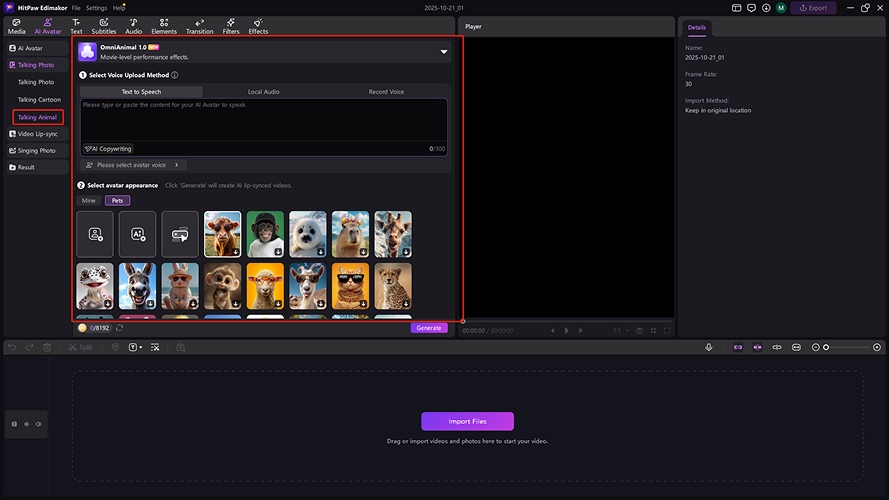Viewport: 889px width, 500px height.
Task: Toggle track visibility eye icon in timeline
Action: pos(26,424)
